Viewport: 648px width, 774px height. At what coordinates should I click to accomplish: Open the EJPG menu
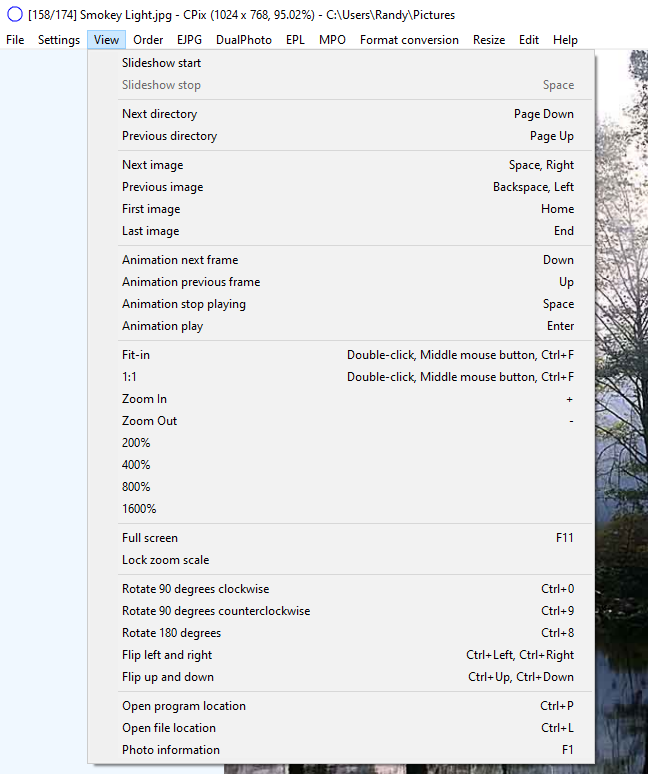(190, 40)
